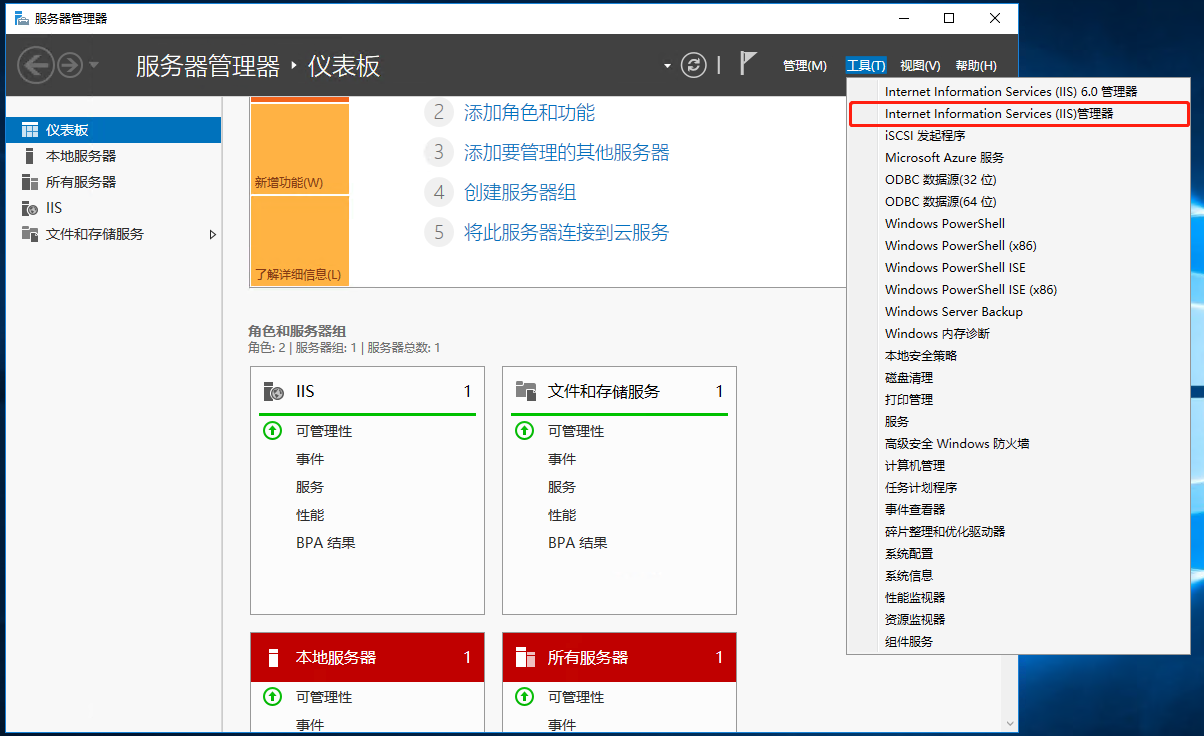Image resolution: width=1204 pixels, height=736 pixels.
Task: Open BPA 结果 in 文件和存储服务 tile
Action: coord(578,543)
